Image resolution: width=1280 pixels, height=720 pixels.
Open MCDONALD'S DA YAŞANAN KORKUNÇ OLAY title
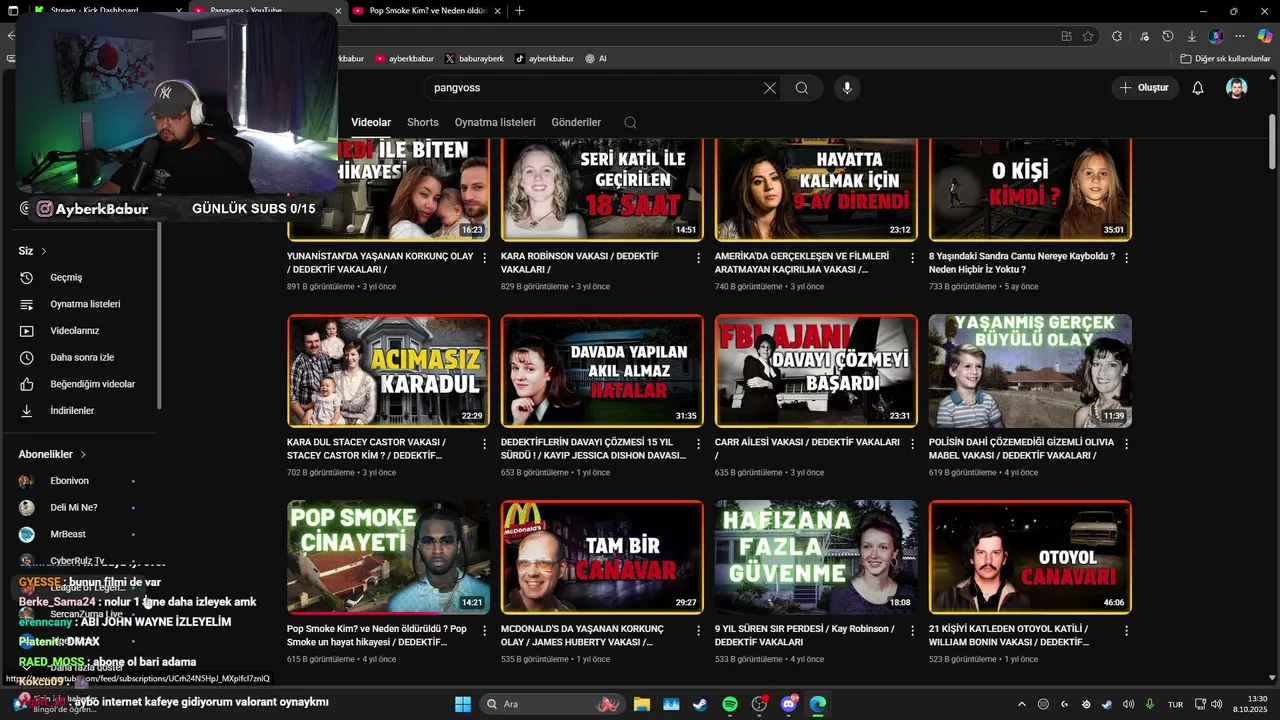[582, 635]
